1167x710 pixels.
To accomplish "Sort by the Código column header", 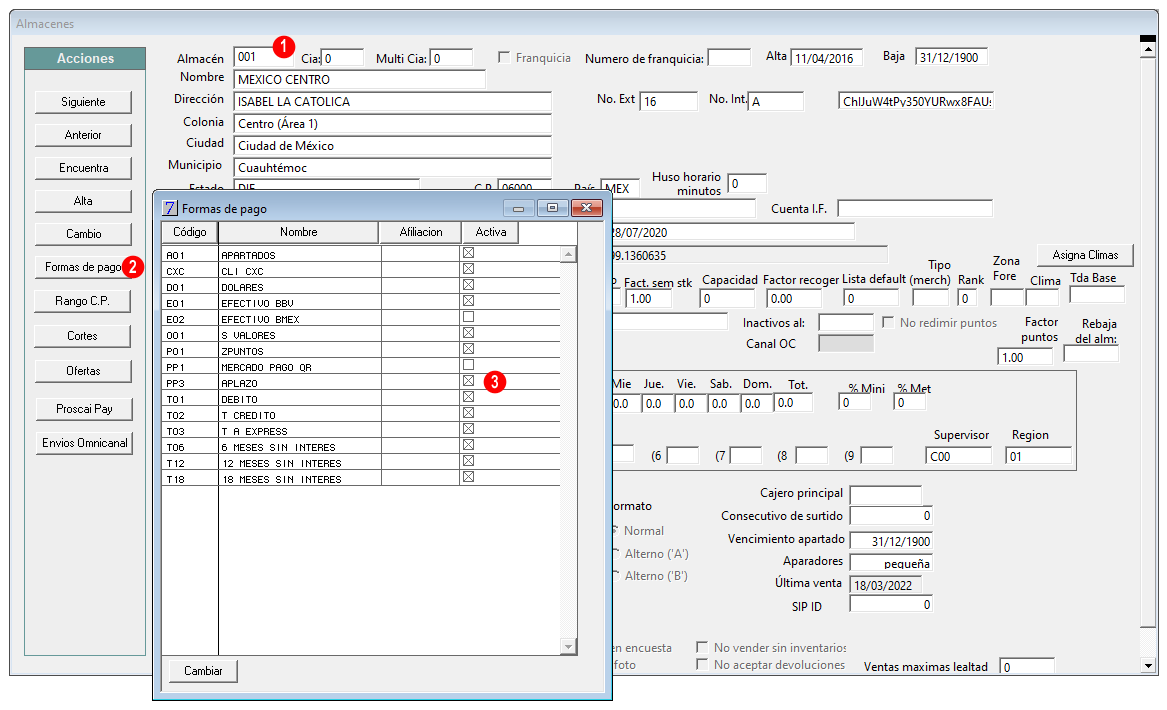I will pyautogui.click(x=190, y=232).
